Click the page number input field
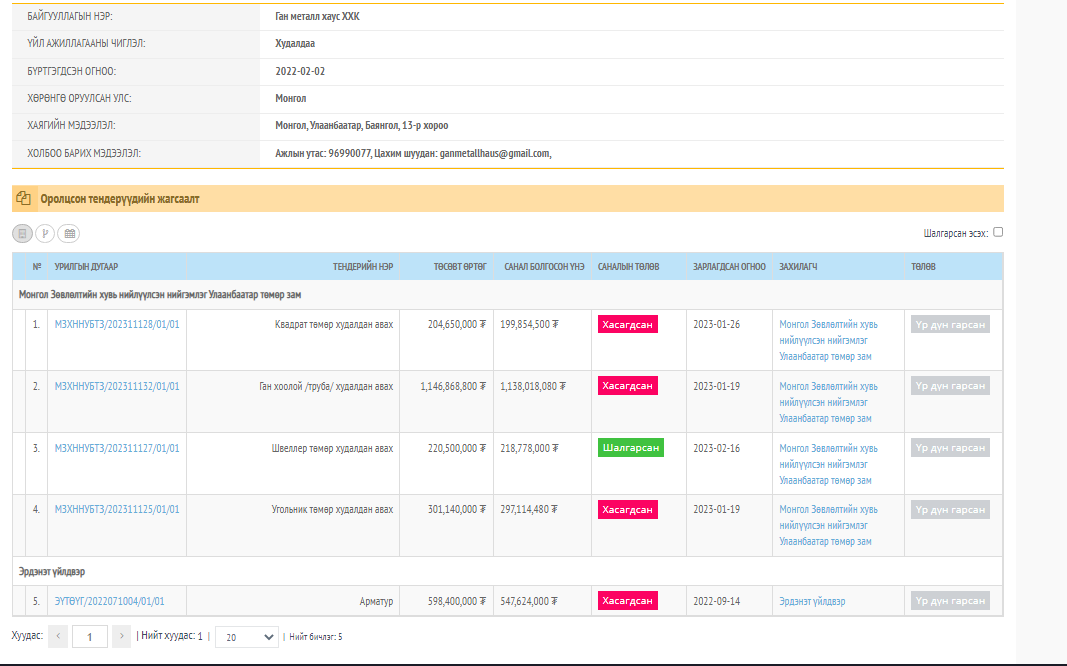The height and width of the screenshot is (666, 1067). pyautogui.click(x=89, y=636)
